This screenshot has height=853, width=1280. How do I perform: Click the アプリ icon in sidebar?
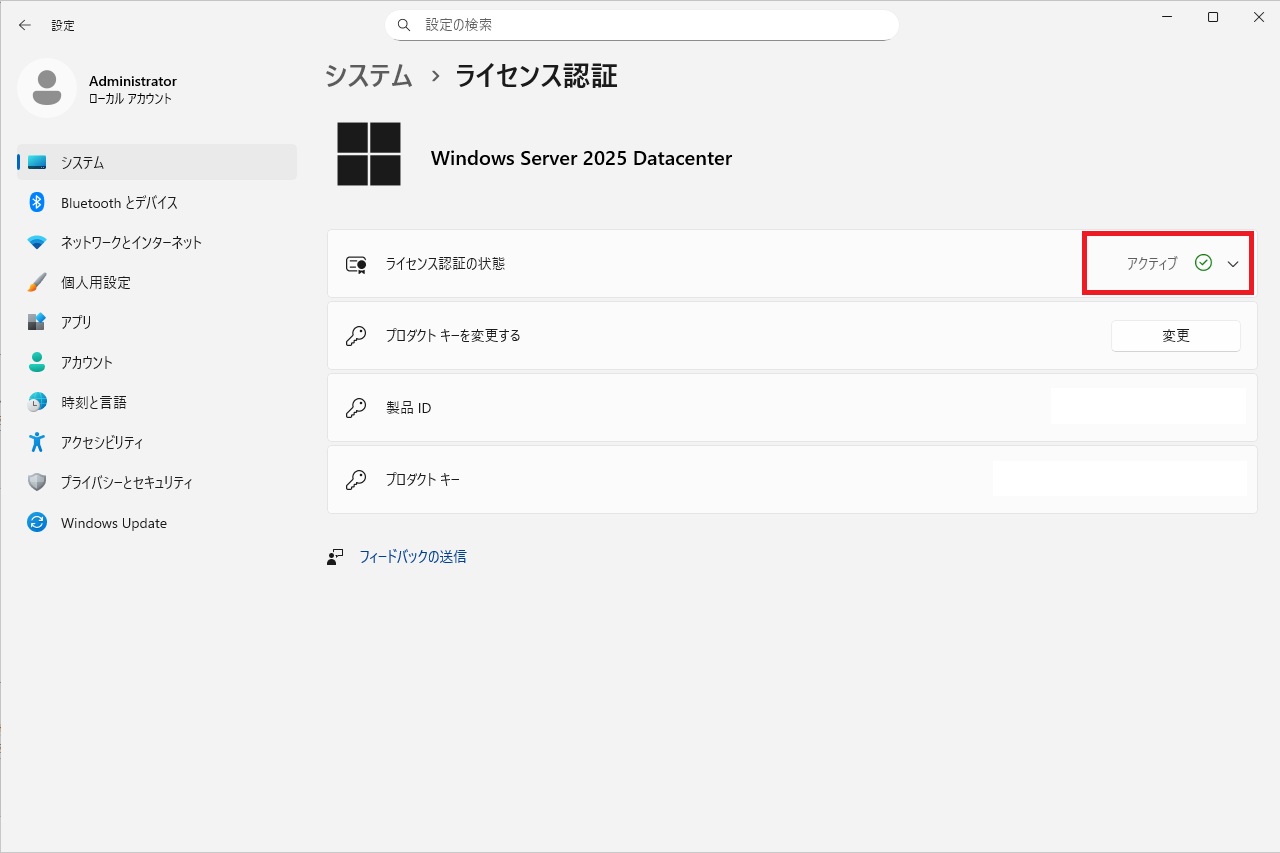coord(37,322)
